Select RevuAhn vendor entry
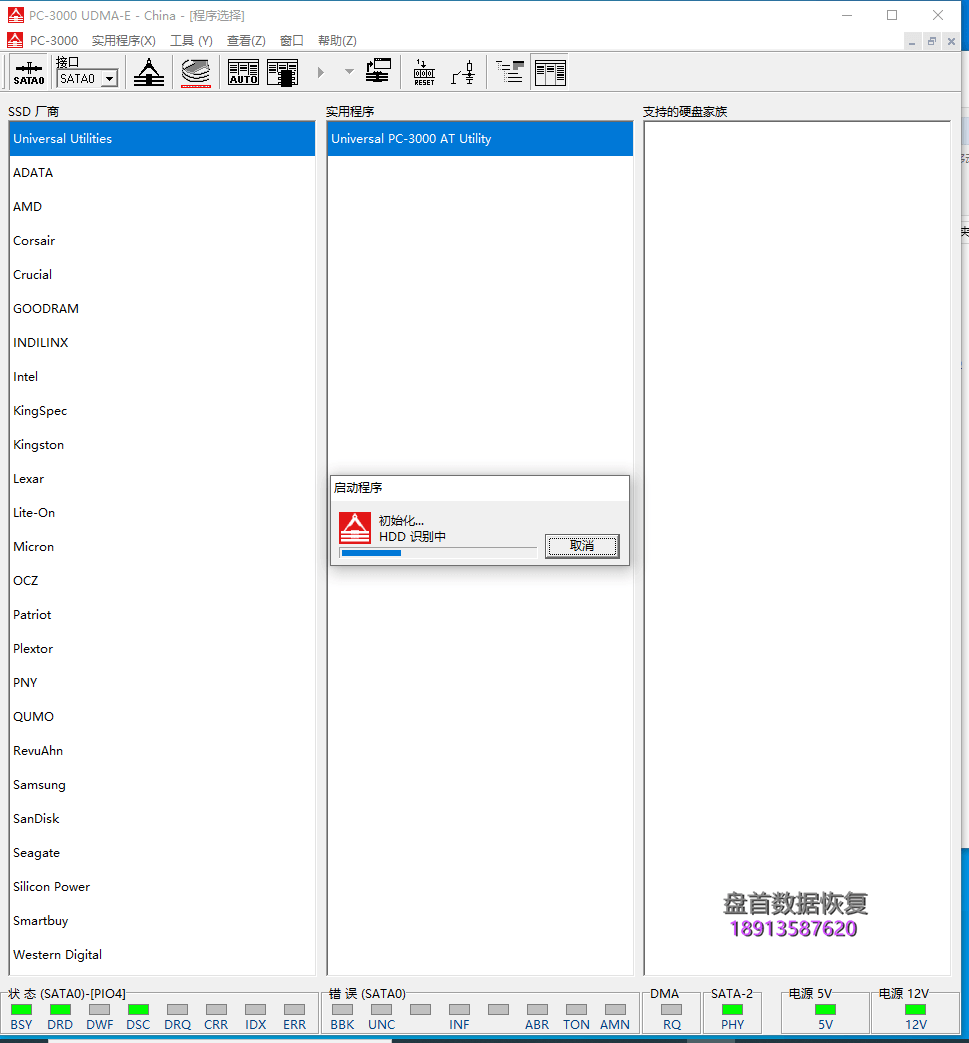 click(162, 750)
